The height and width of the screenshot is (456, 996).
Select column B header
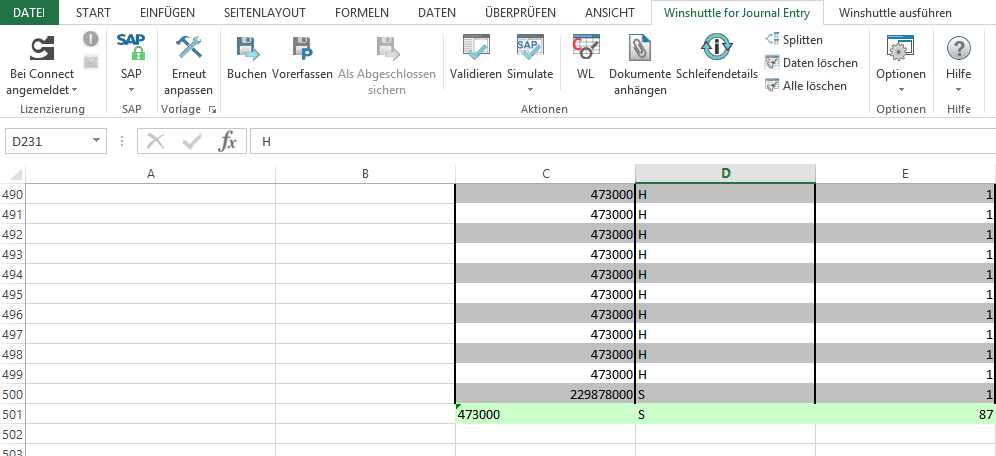coord(365,174)
